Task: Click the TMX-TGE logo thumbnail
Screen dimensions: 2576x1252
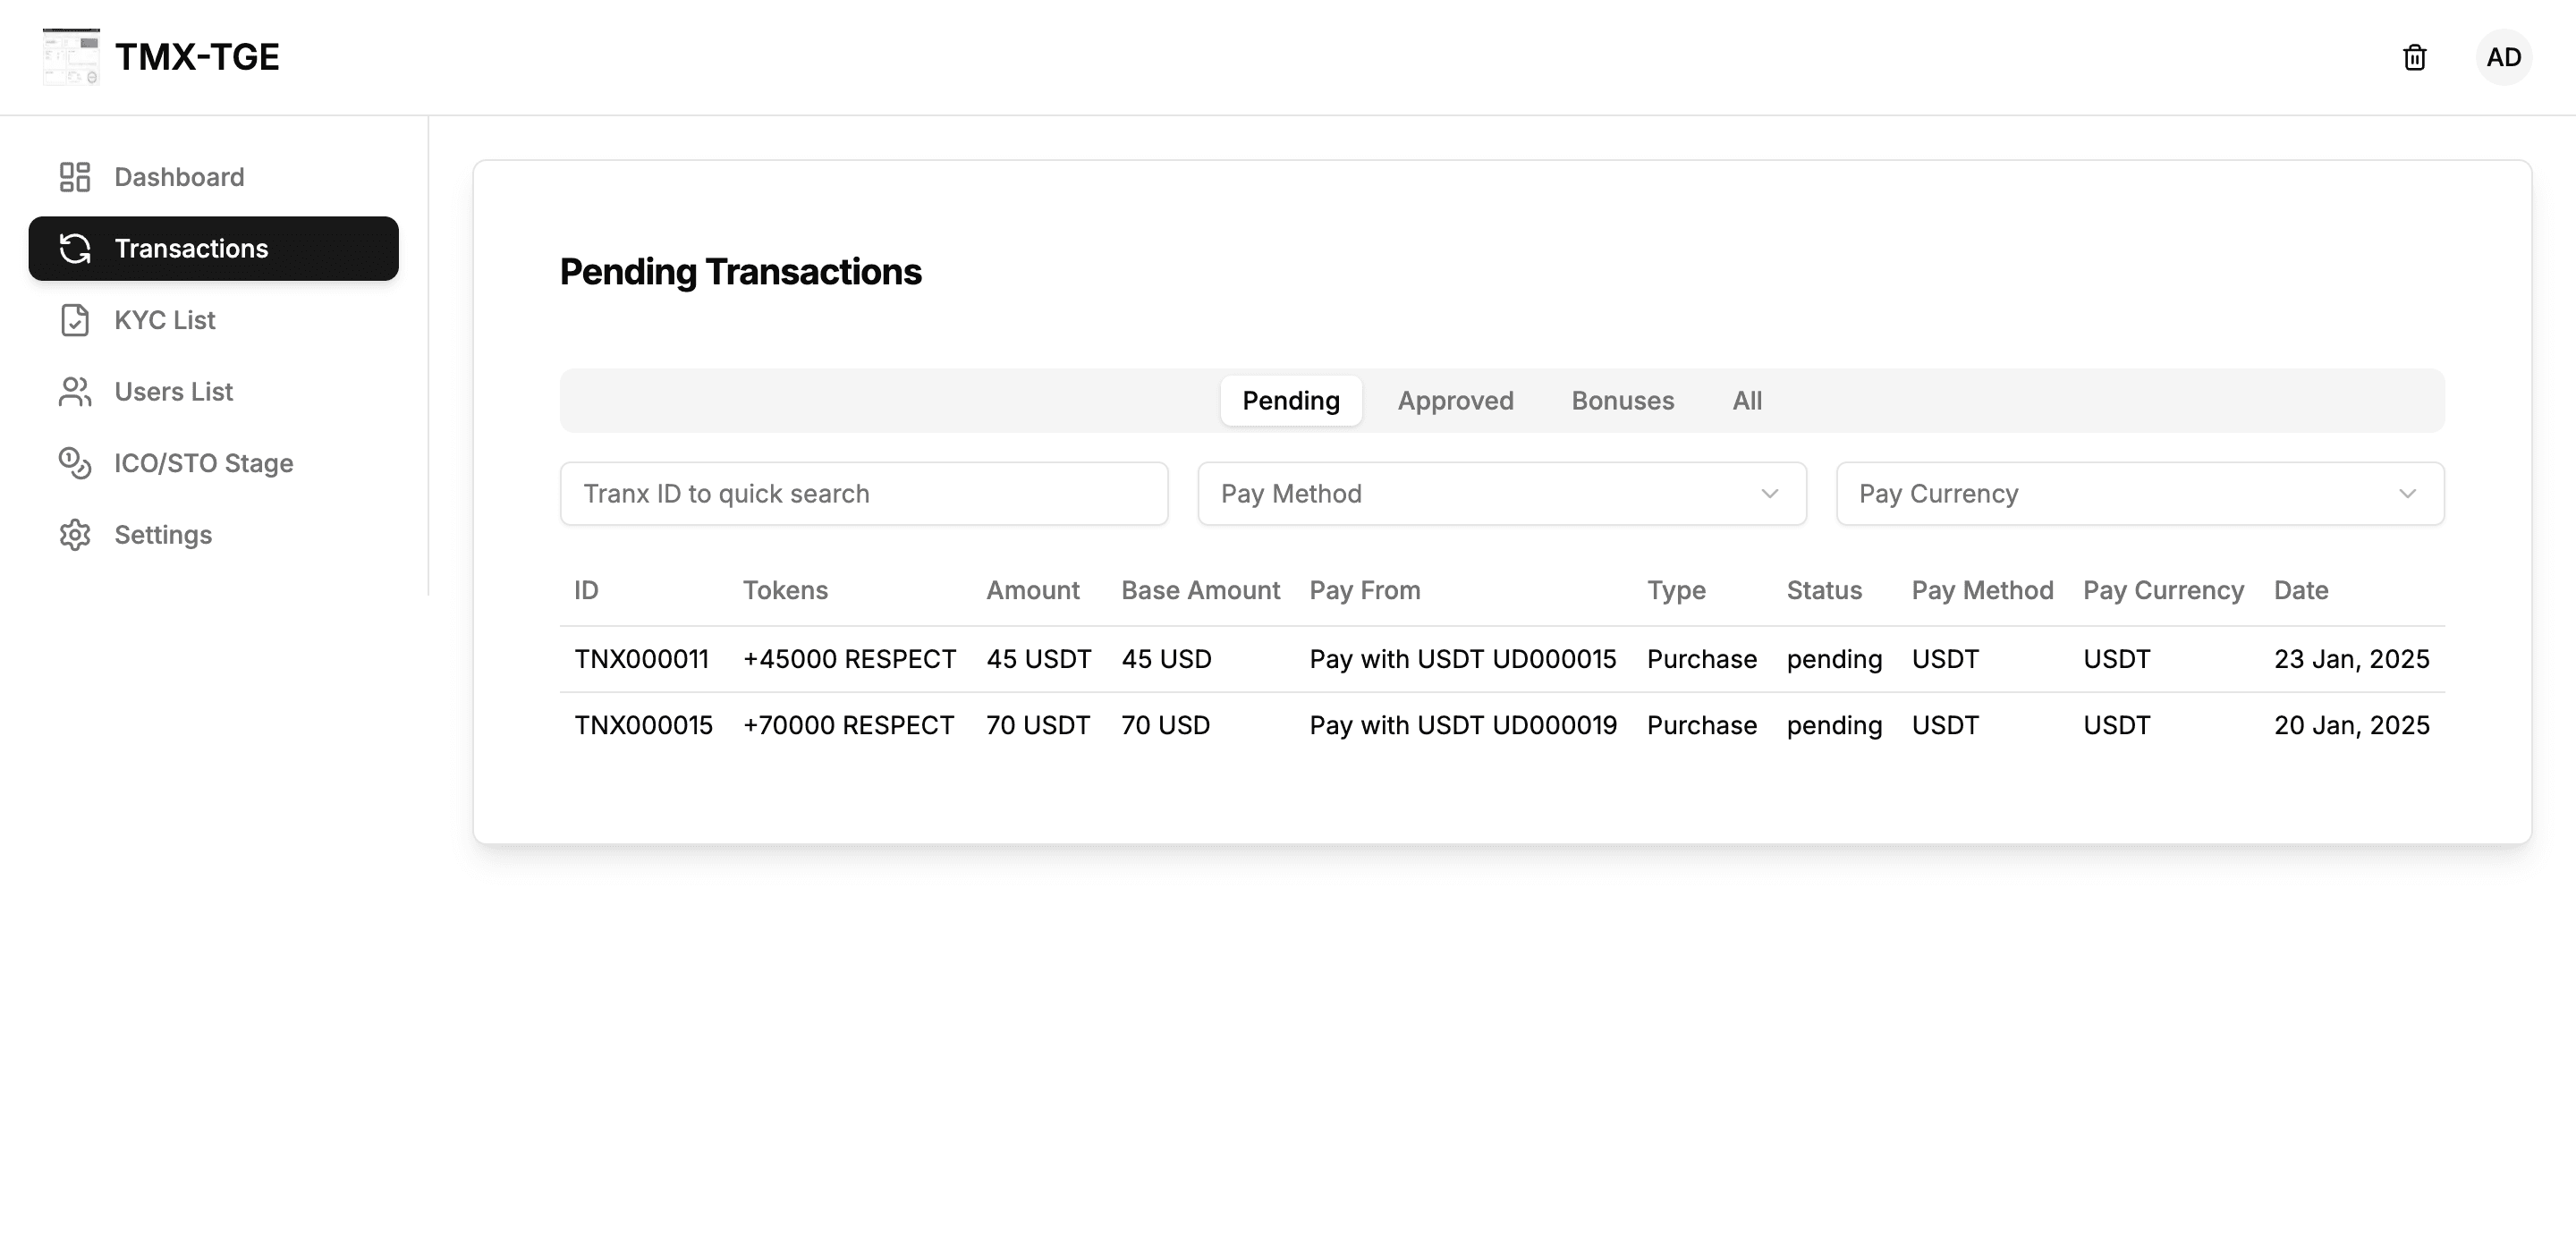Action: pos(71,57)
